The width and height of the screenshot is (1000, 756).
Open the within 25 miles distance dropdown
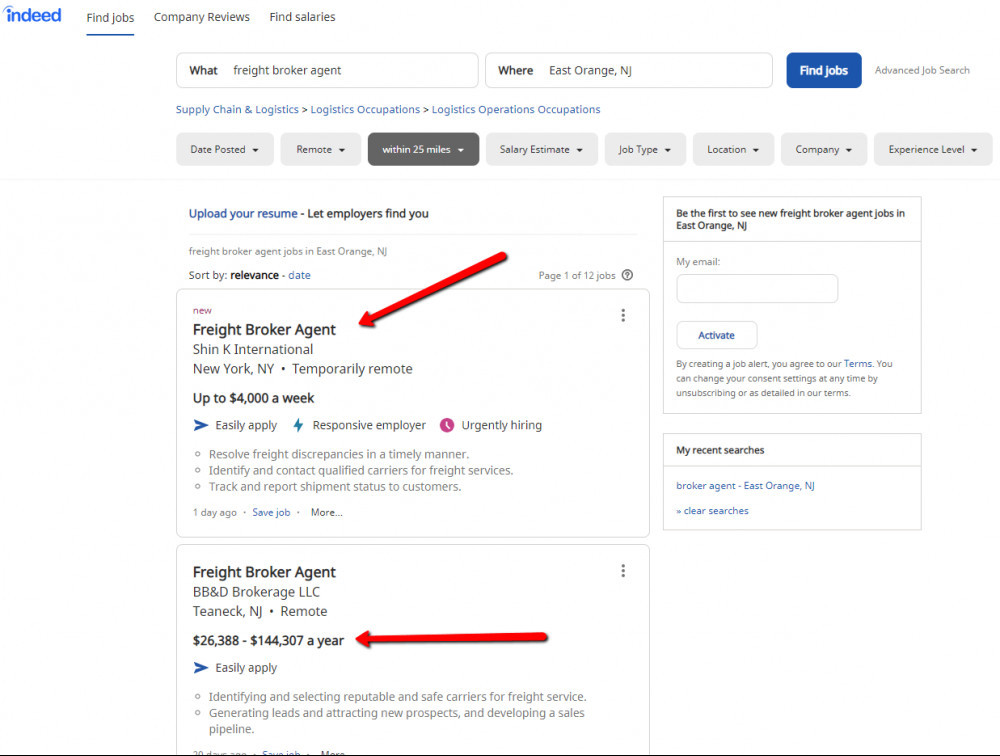click(x=423, y=149)
